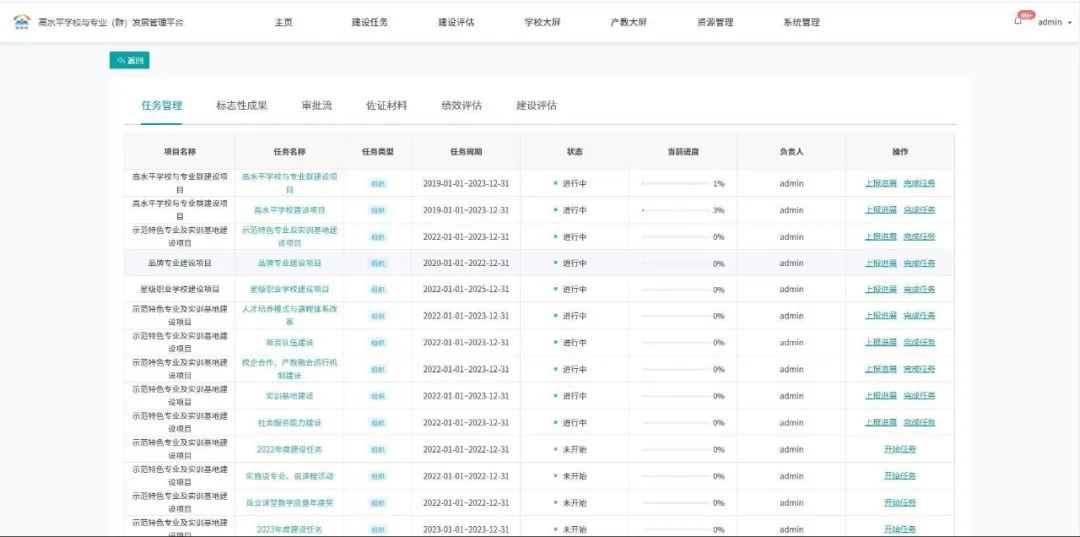Open task link 设立课堂教学质量年度奖
Screen dimensions: 1080x537
click(289, 503)
